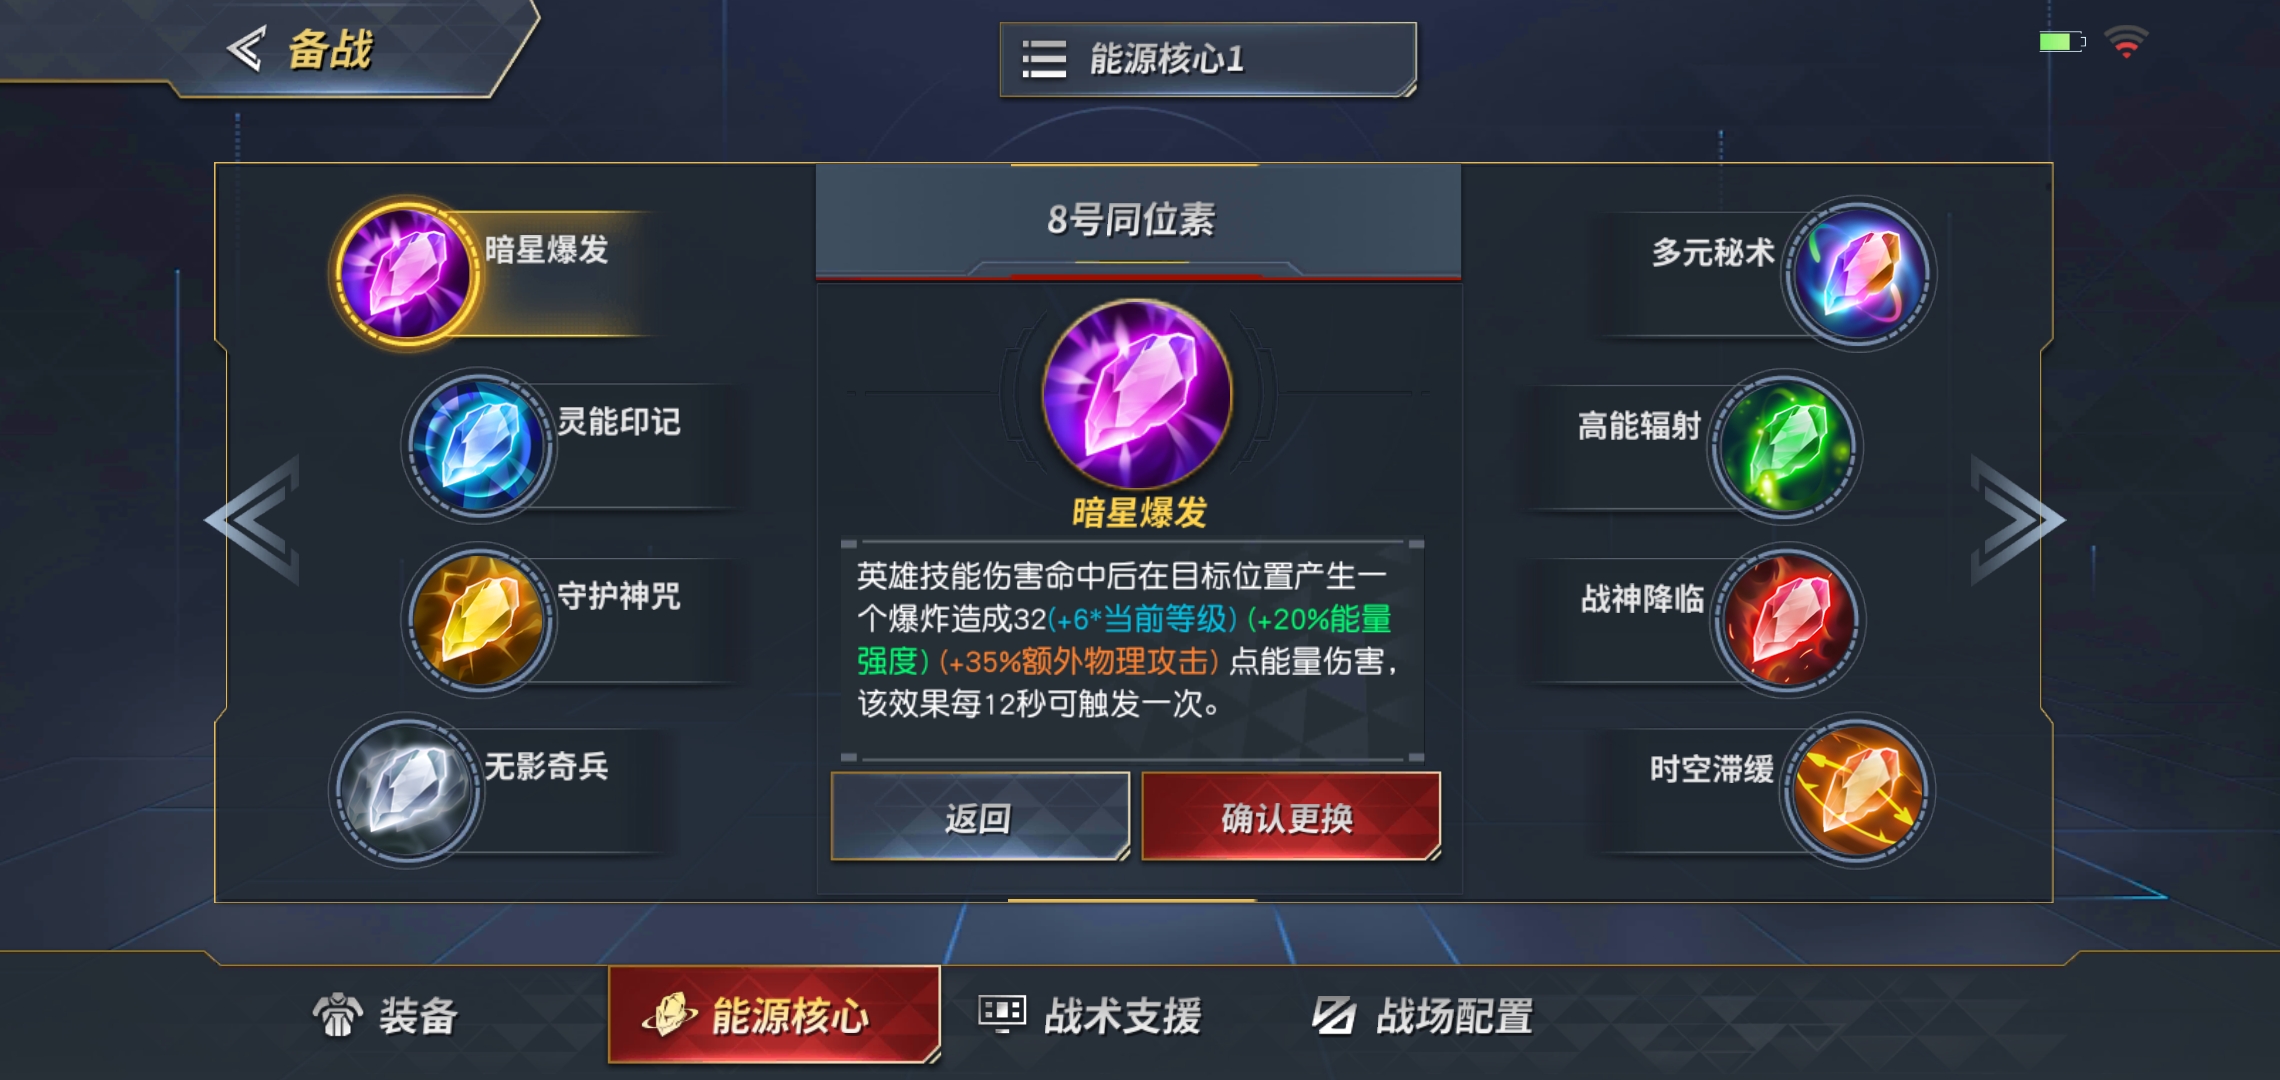Choose the green 高能辐射 crystal icon
The image size is (2280, 1080).
(x=1786, y=446)
